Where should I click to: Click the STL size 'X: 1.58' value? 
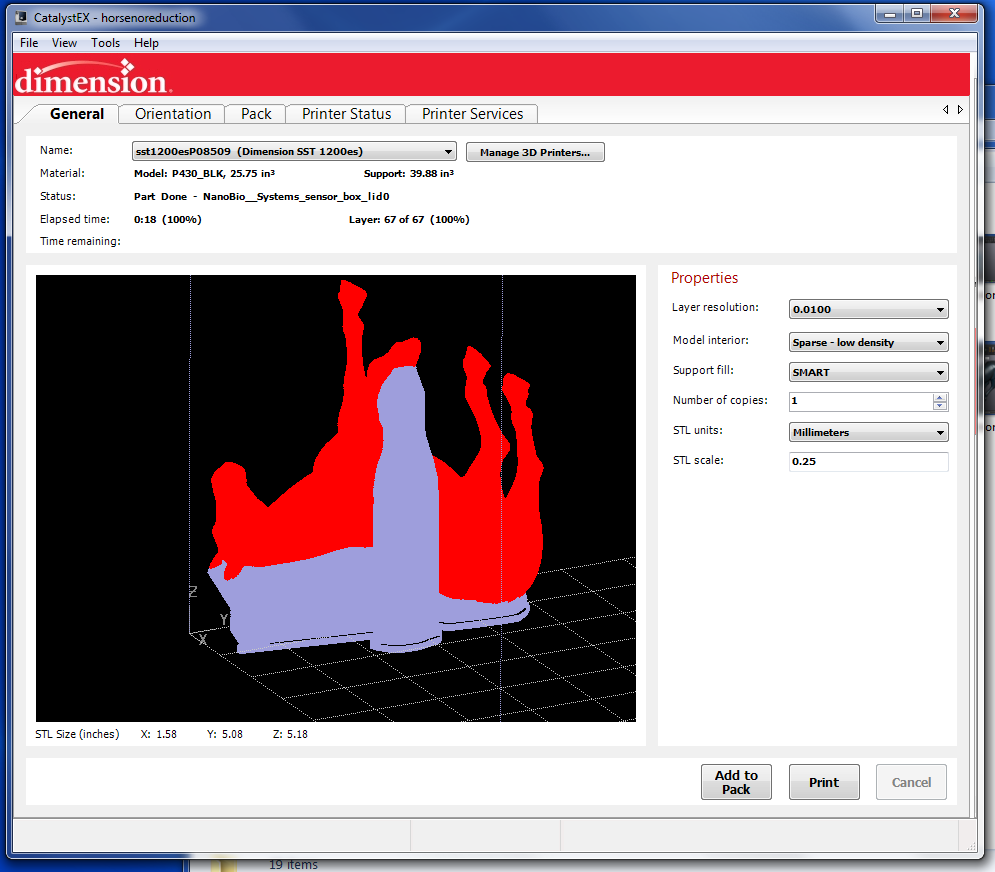159,734
